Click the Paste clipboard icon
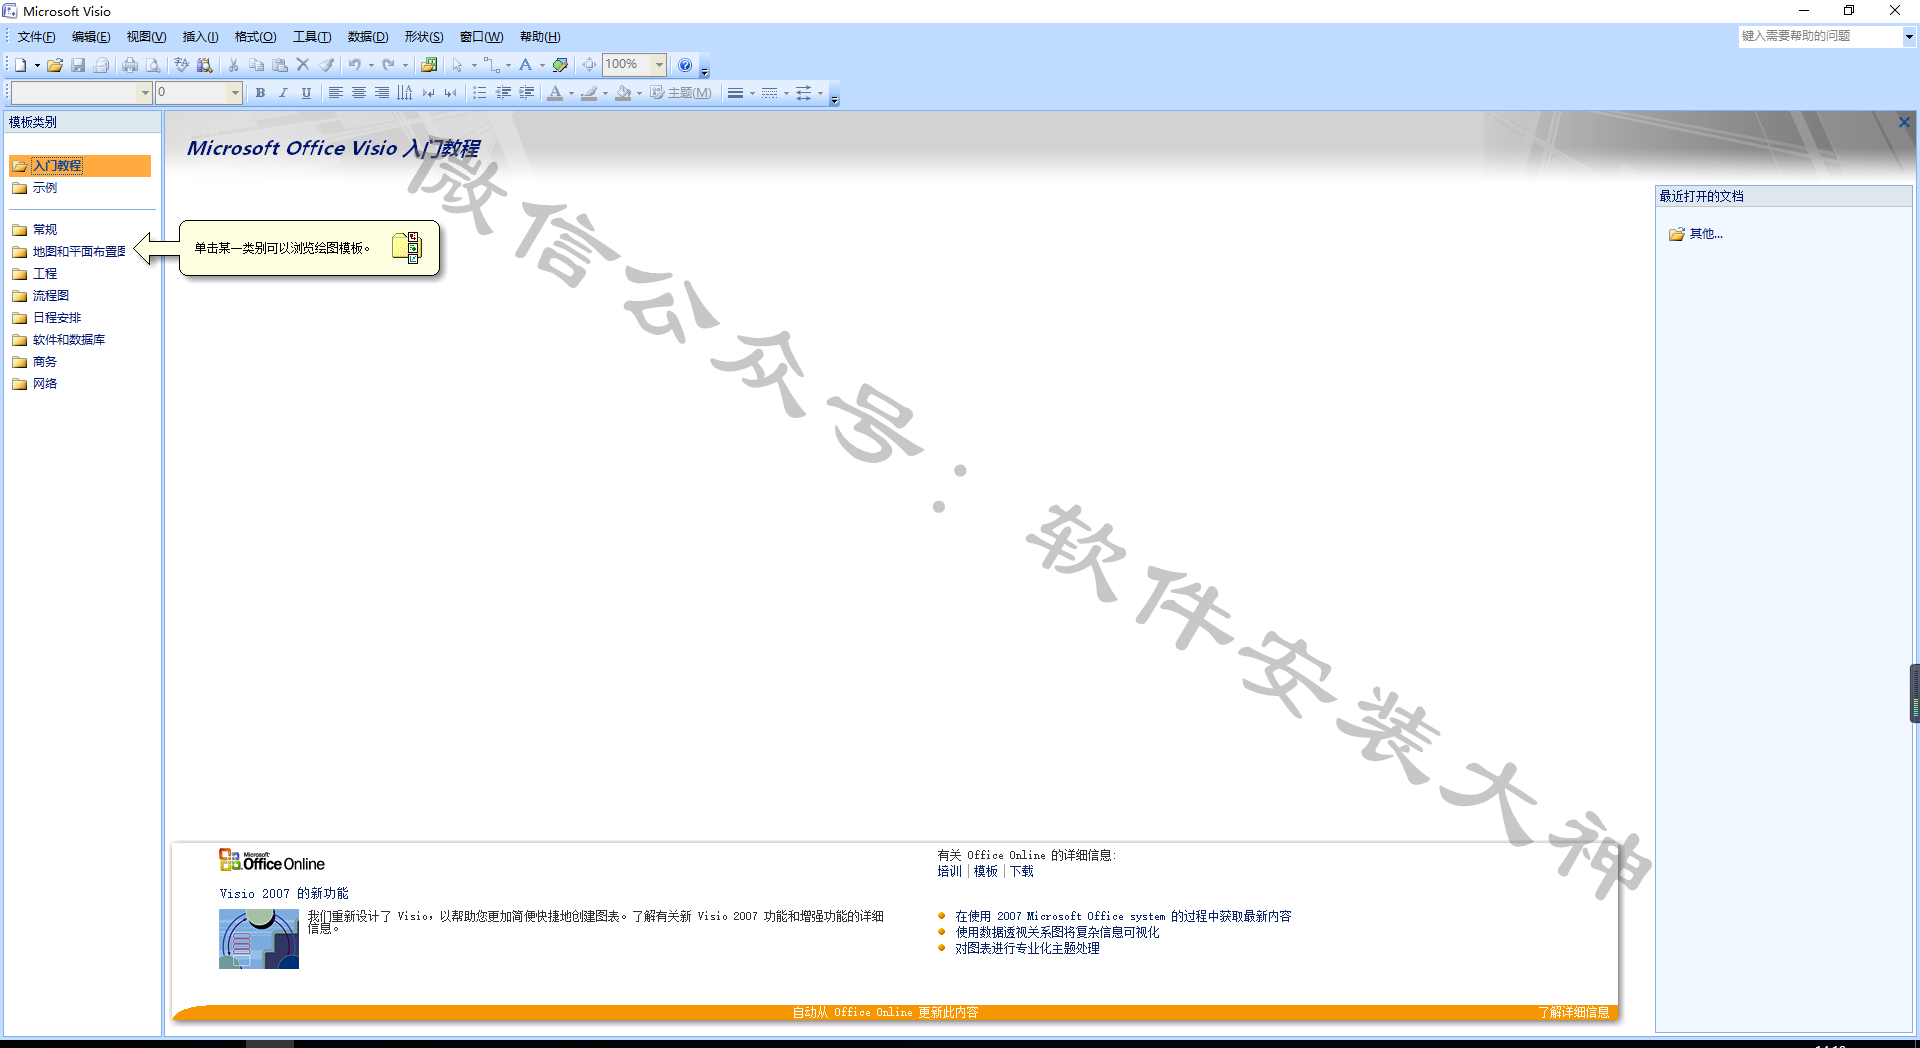1920x1048 pixels. point(280,65)
